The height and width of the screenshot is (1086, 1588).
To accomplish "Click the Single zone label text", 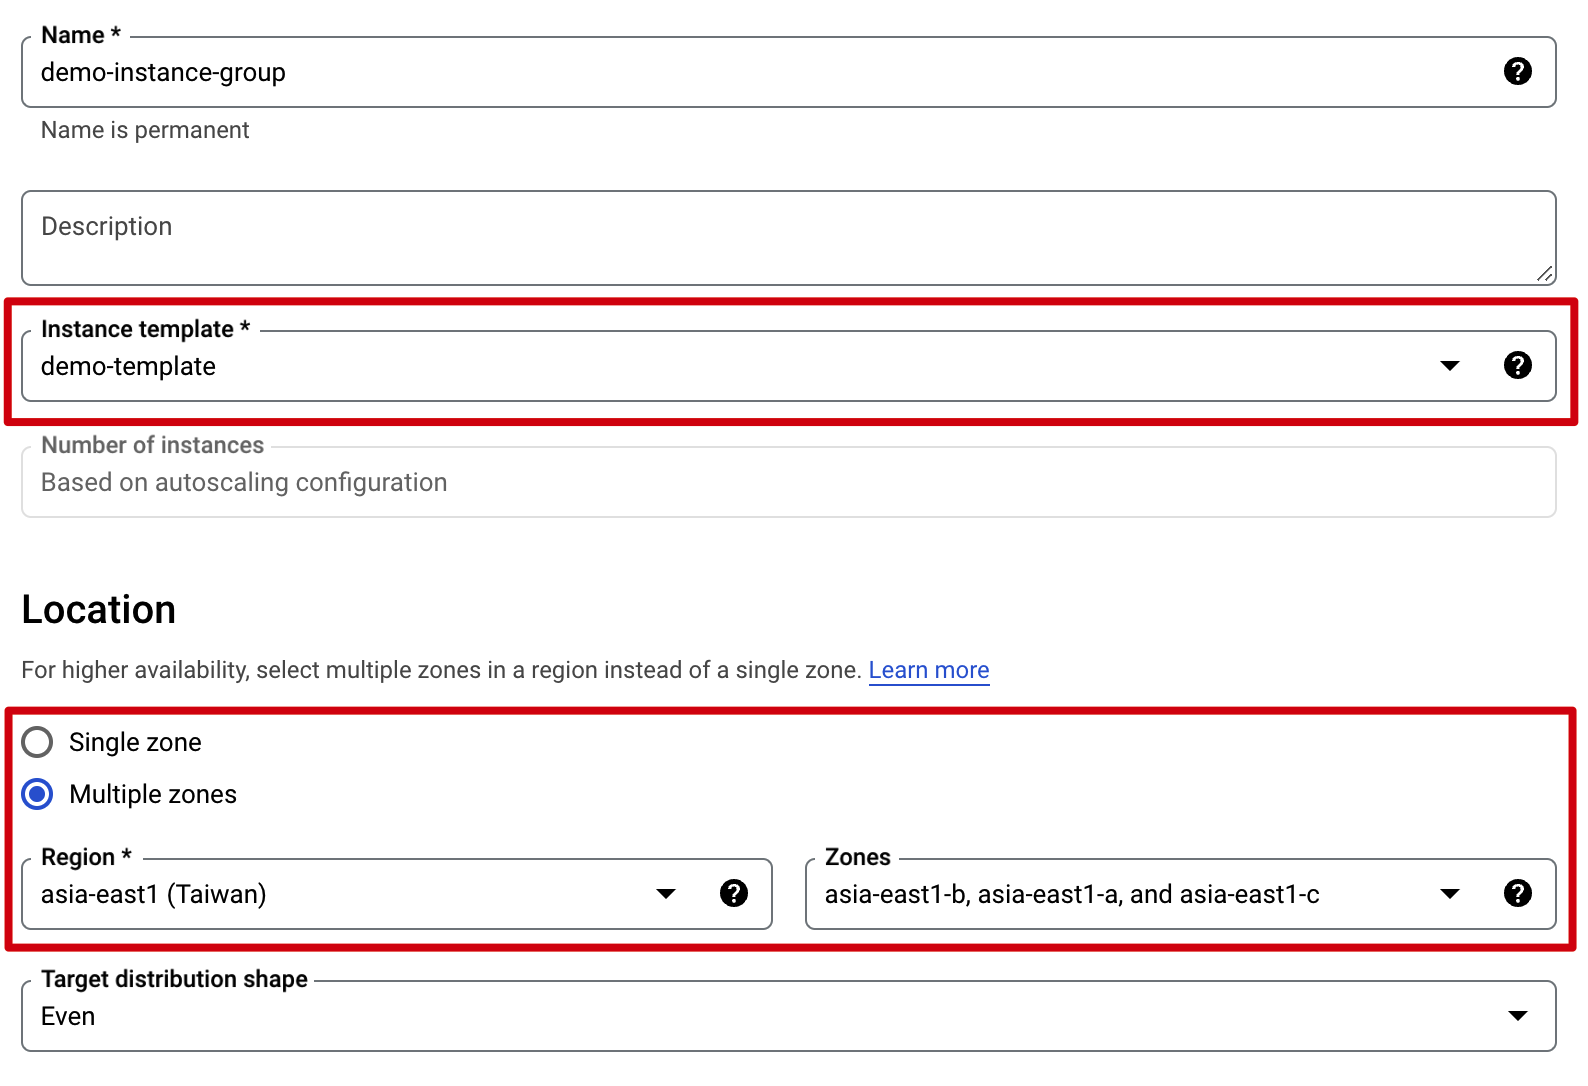I will pos(135,742).
